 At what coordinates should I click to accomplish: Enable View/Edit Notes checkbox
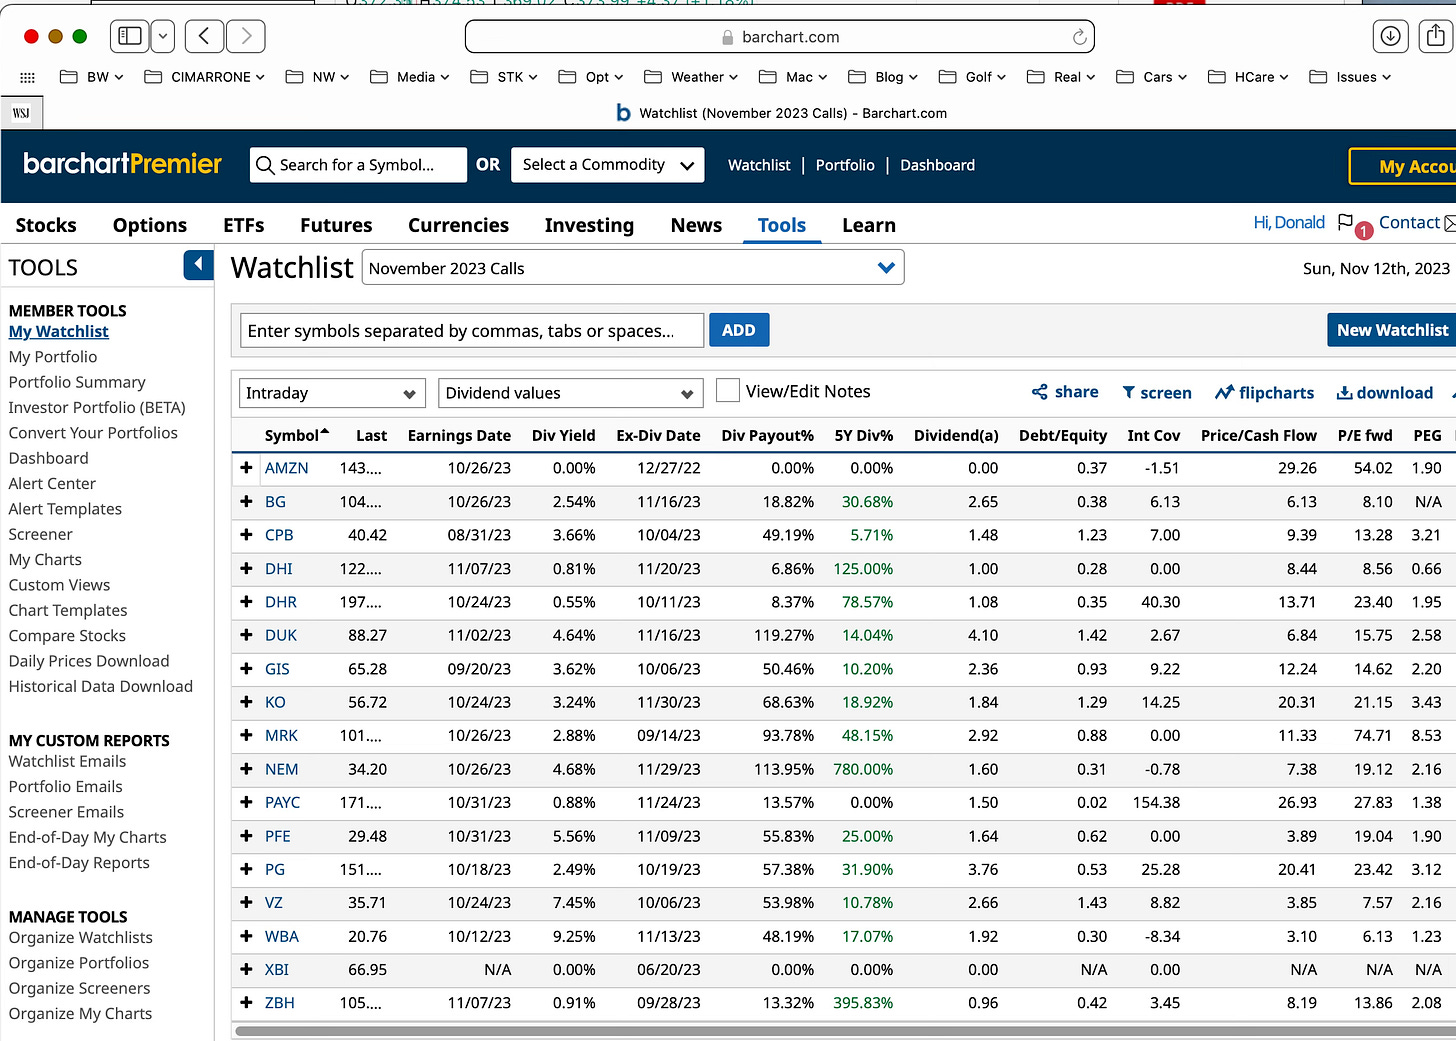[x=728, y=391]
